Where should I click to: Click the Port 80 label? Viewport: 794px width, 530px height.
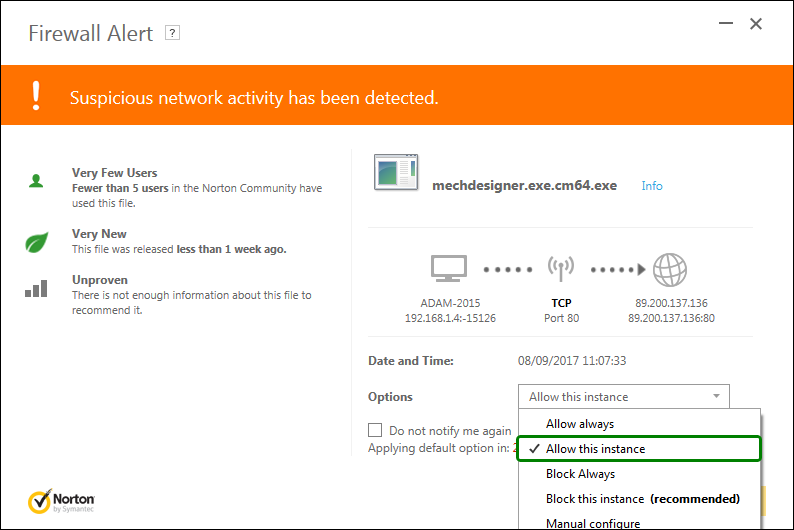click(561, 318)
